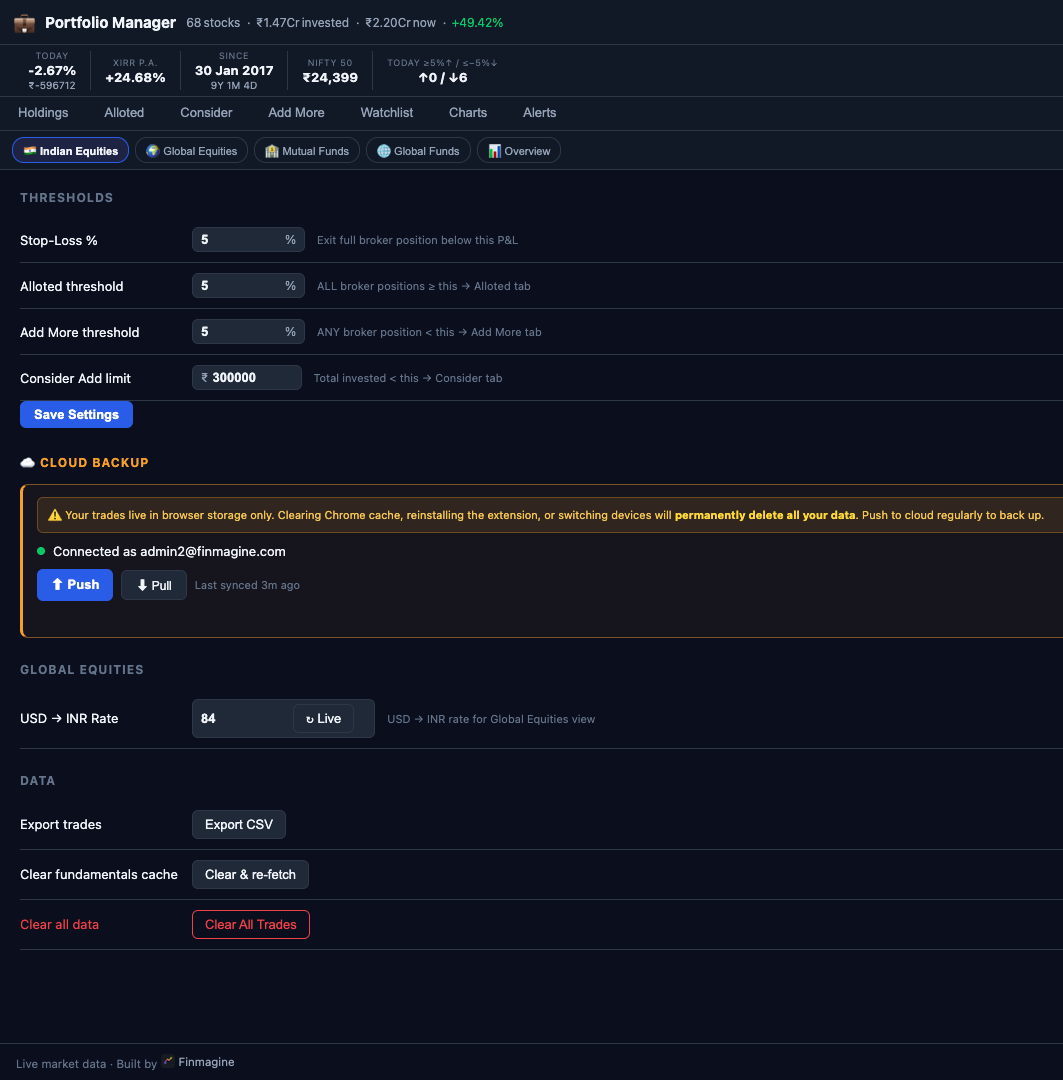Viewport: 1063px width, 1080px height.
Task: Click the Finmagine logo in the footer
Action: (168, 1062)
